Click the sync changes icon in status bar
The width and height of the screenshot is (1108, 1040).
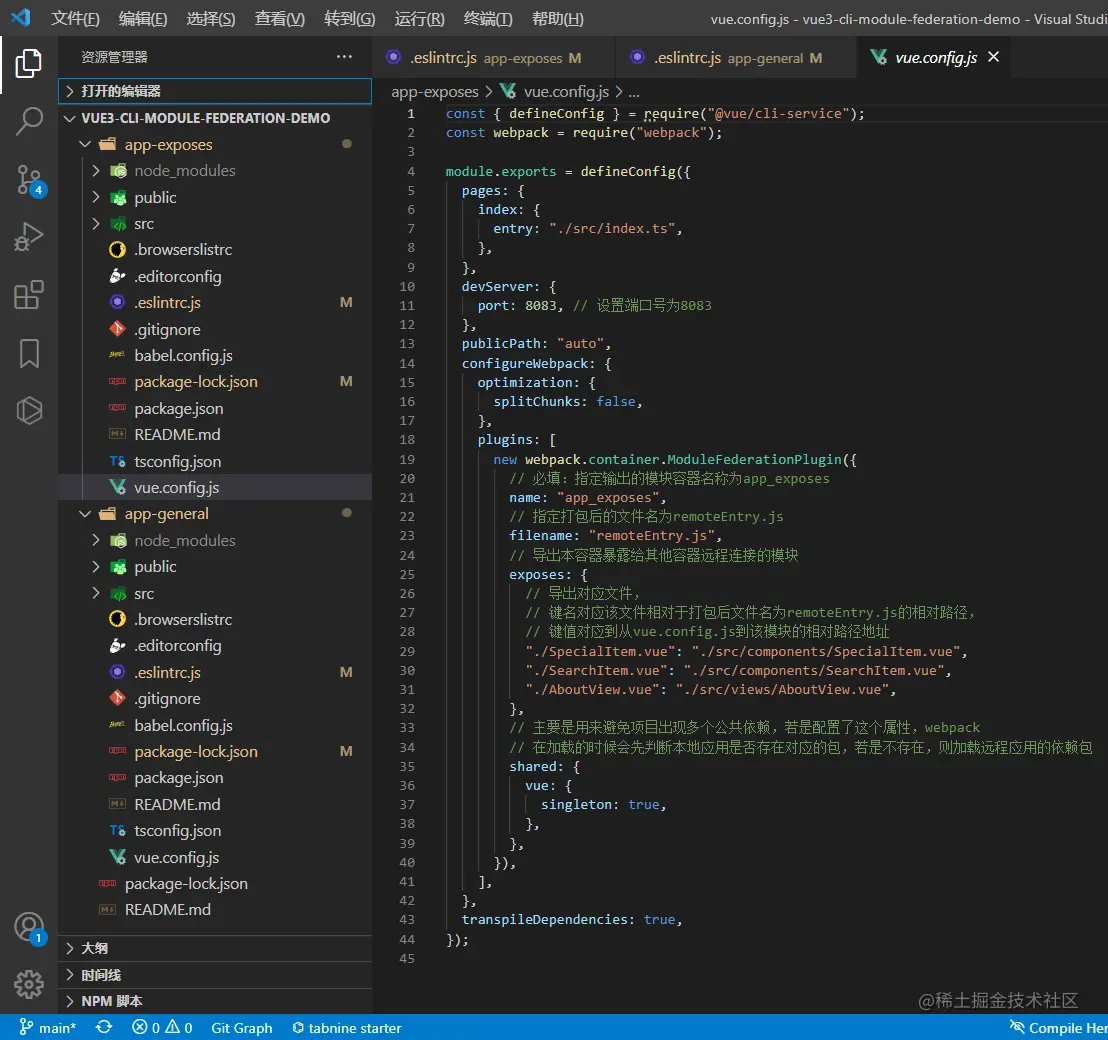pyautogui.click(x=104, y=1027)
